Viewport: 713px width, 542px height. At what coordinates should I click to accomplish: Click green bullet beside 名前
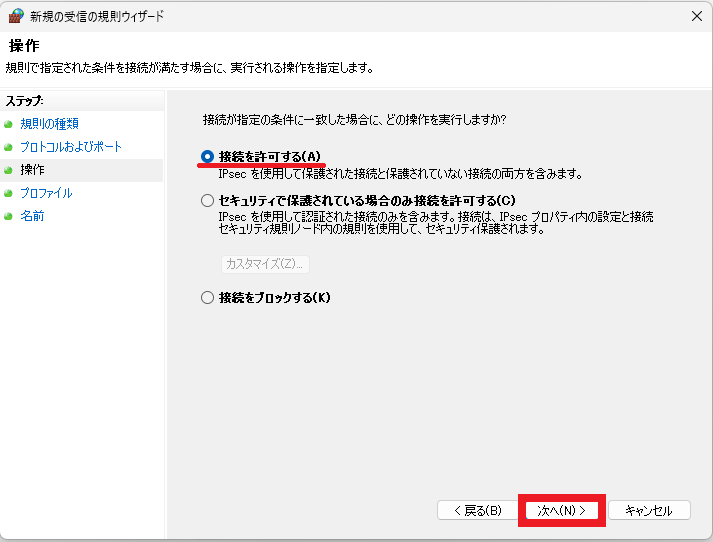[8, 216]
